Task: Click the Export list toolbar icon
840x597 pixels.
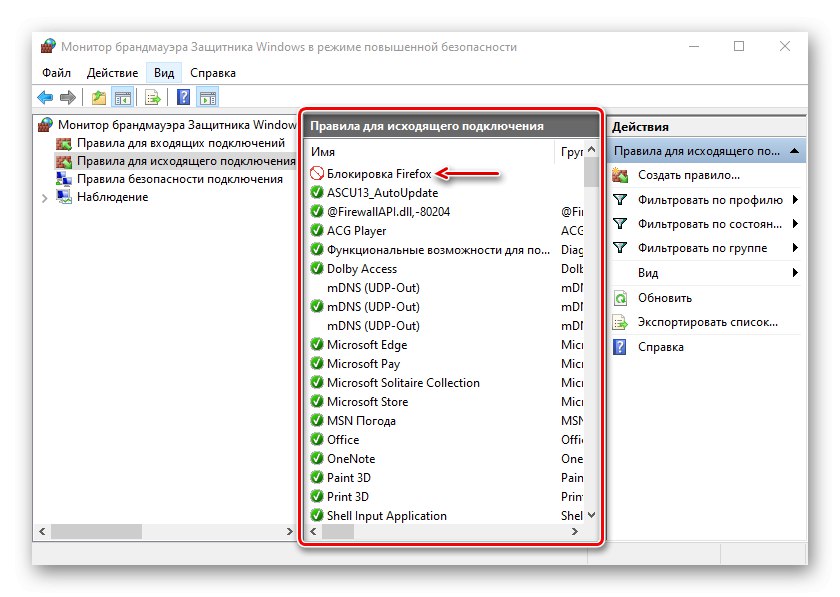Action: [153, 98]
